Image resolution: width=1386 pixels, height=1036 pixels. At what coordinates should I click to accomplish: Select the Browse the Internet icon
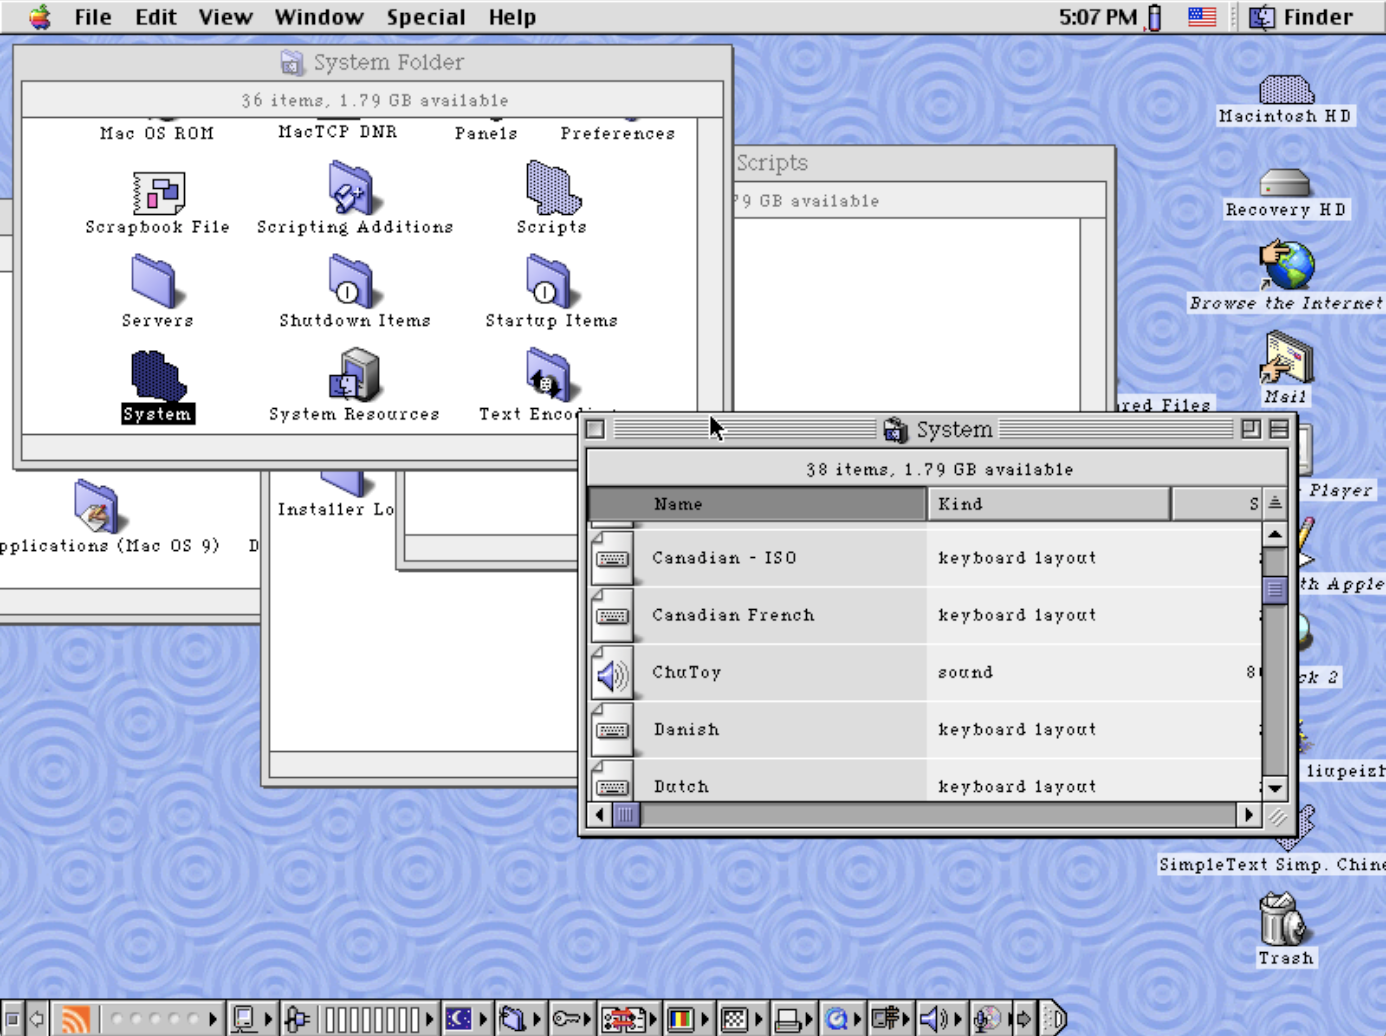(x=1286, y=265)
